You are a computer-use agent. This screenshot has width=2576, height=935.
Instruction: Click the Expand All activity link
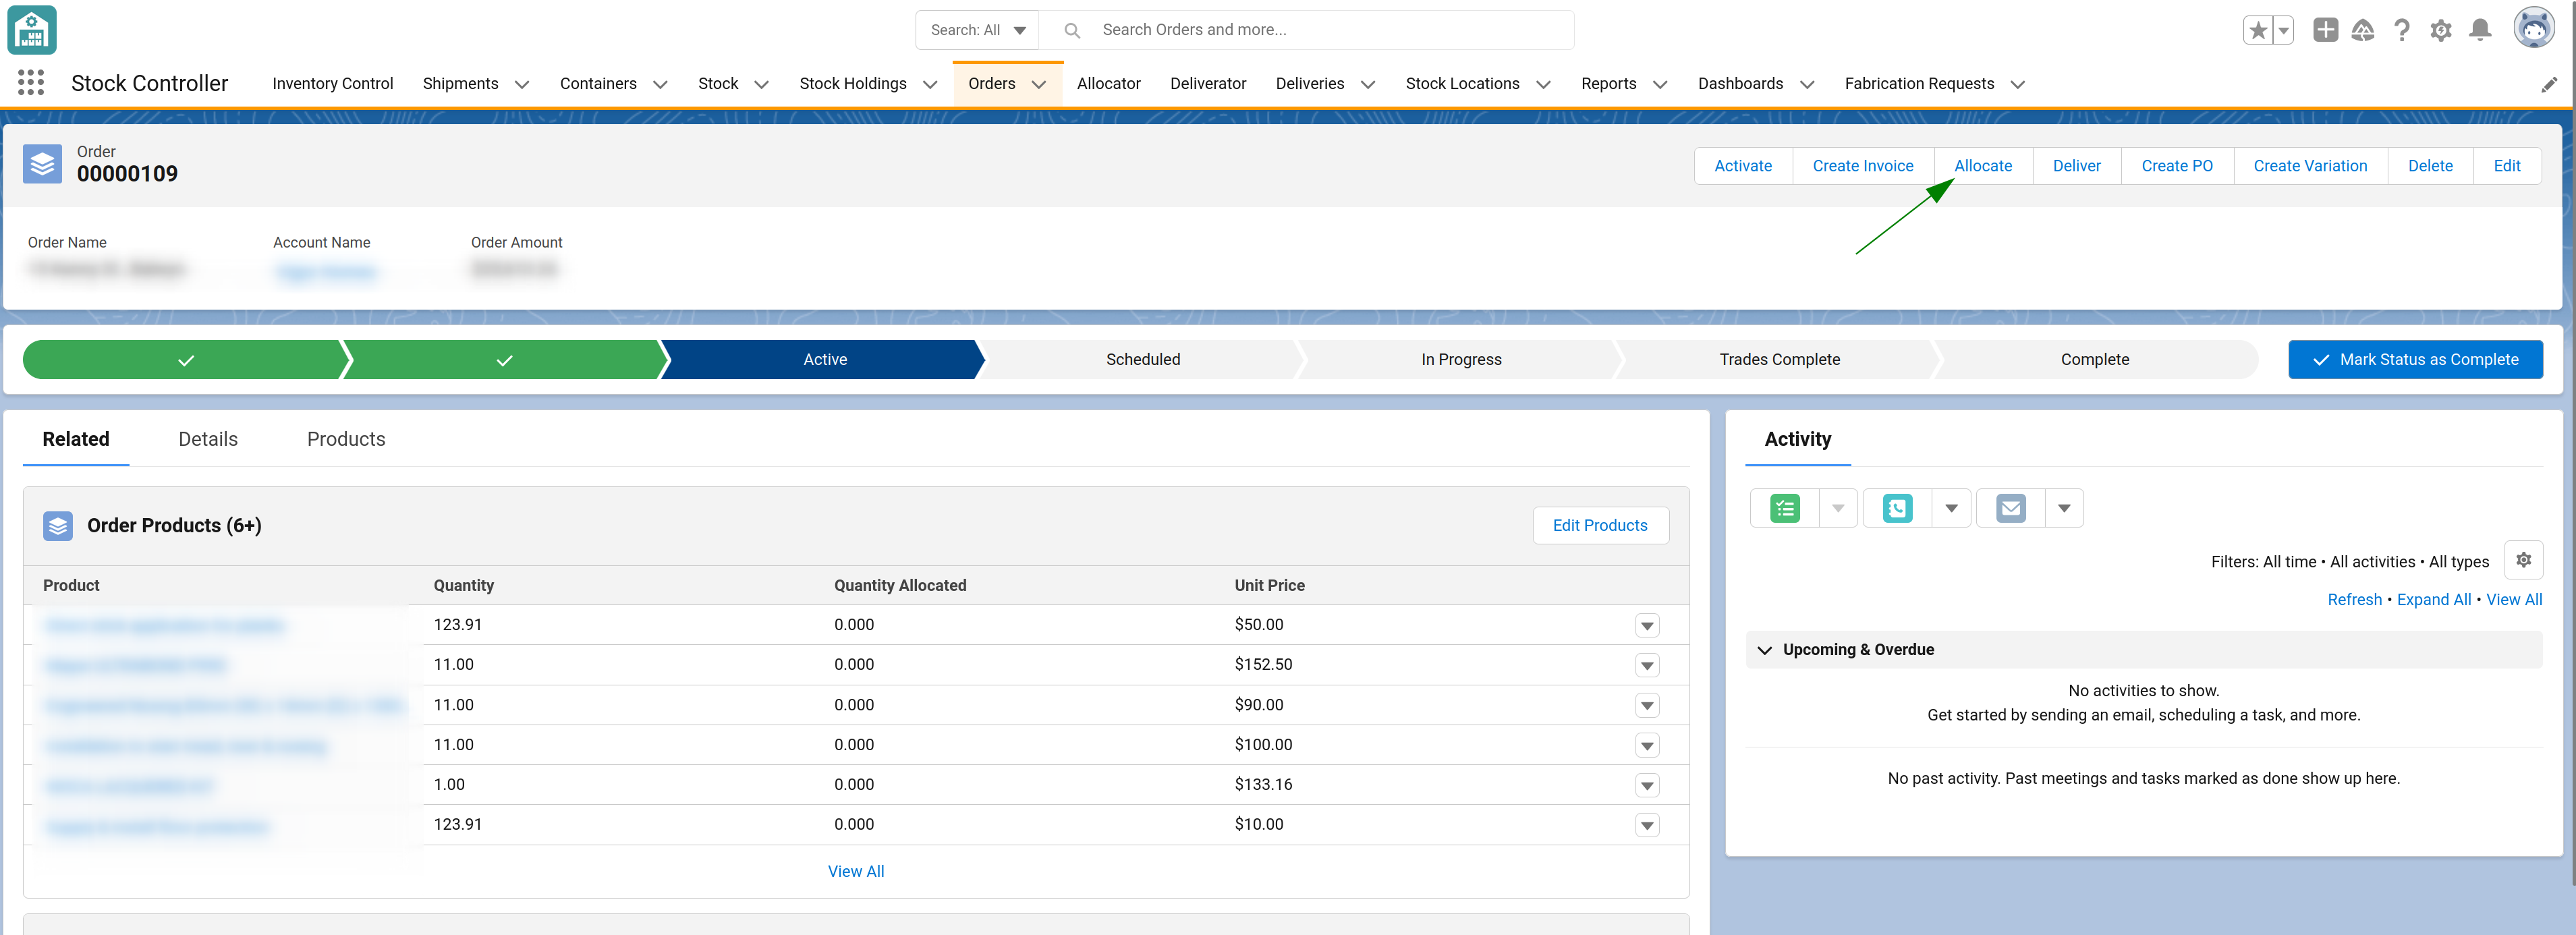point(2433,600)
